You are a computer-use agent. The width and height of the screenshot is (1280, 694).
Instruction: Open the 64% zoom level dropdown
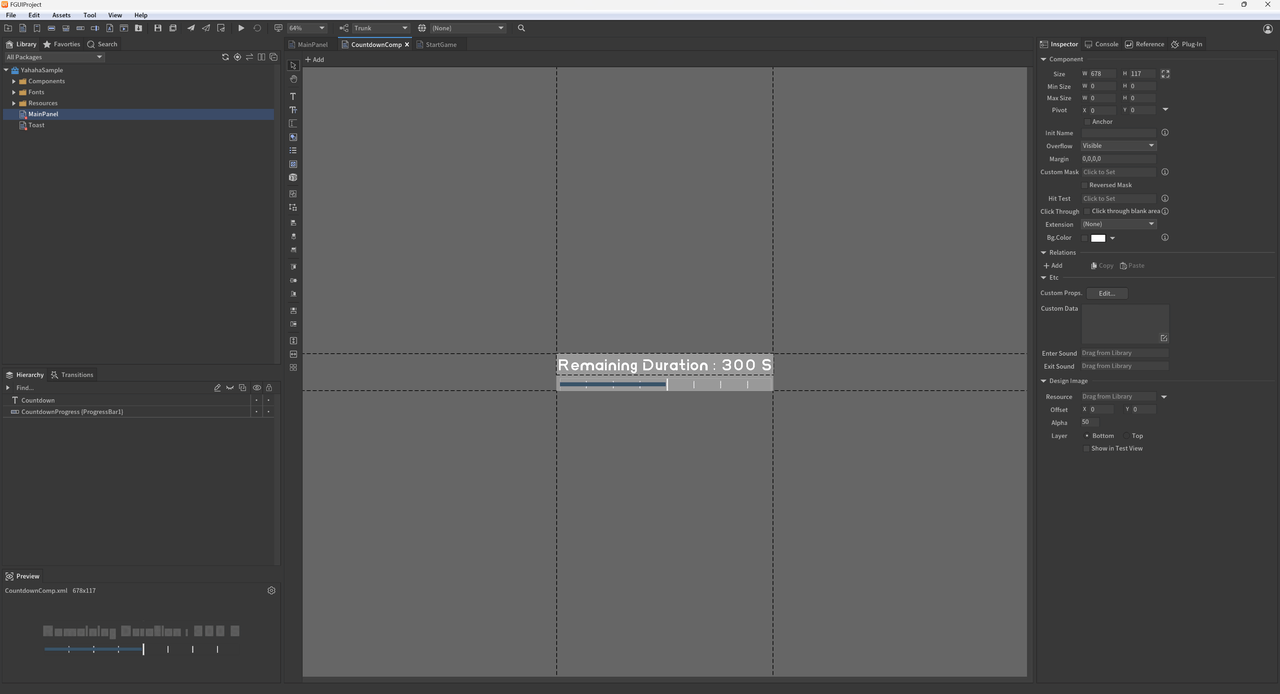pos(307,28)
